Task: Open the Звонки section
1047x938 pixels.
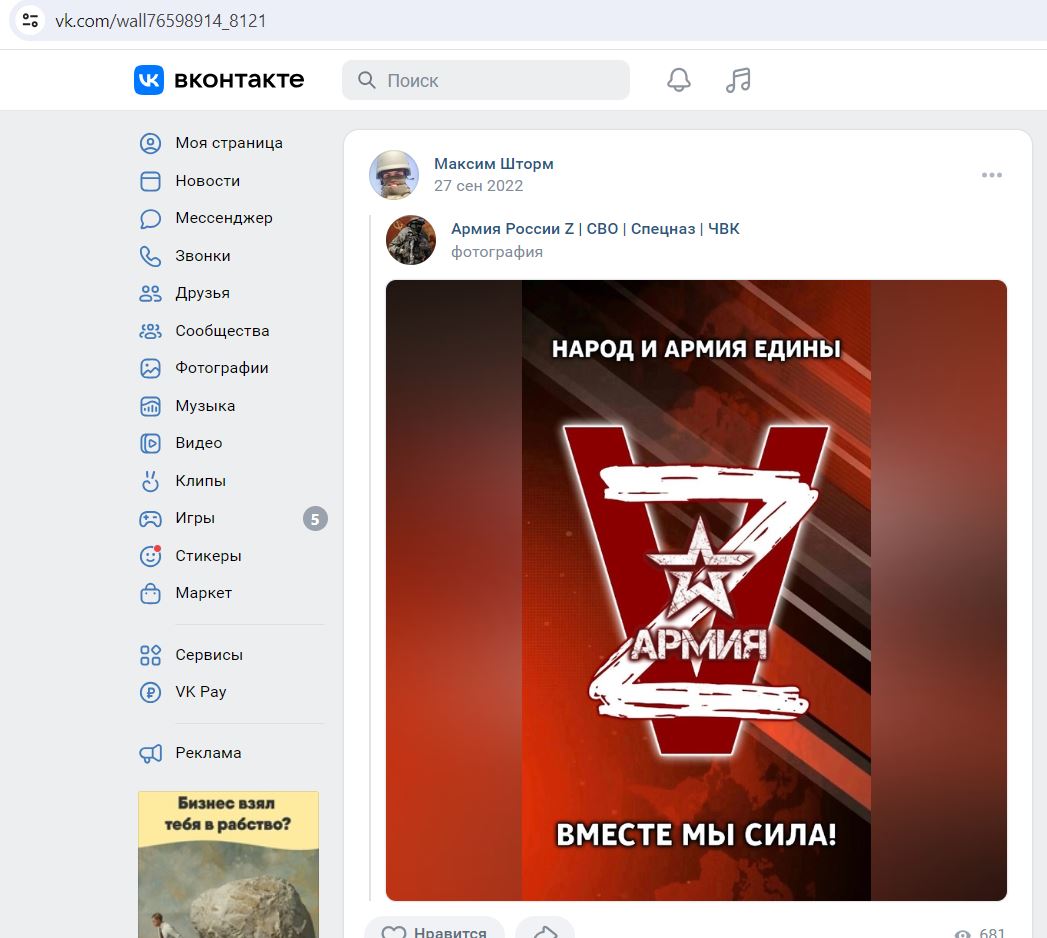Action: coord(204,256)
